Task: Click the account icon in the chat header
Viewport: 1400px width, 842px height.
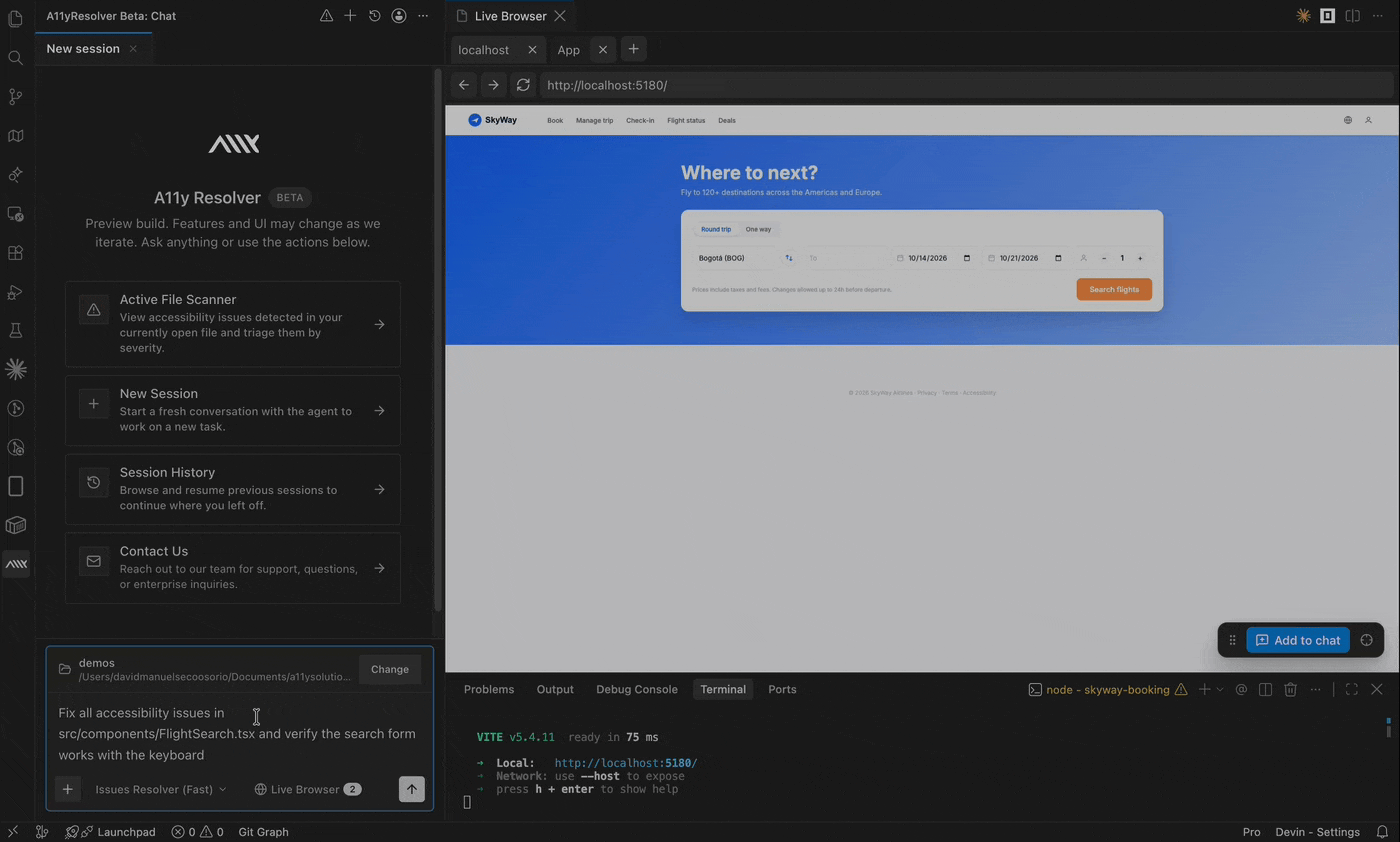Action: (x=399, y=16)
